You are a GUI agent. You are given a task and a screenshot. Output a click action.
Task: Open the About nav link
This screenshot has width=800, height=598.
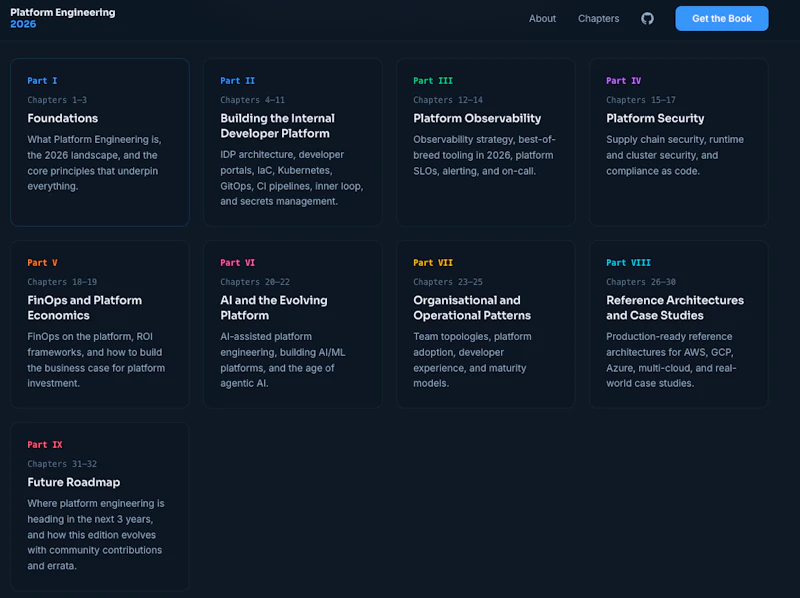542,18
